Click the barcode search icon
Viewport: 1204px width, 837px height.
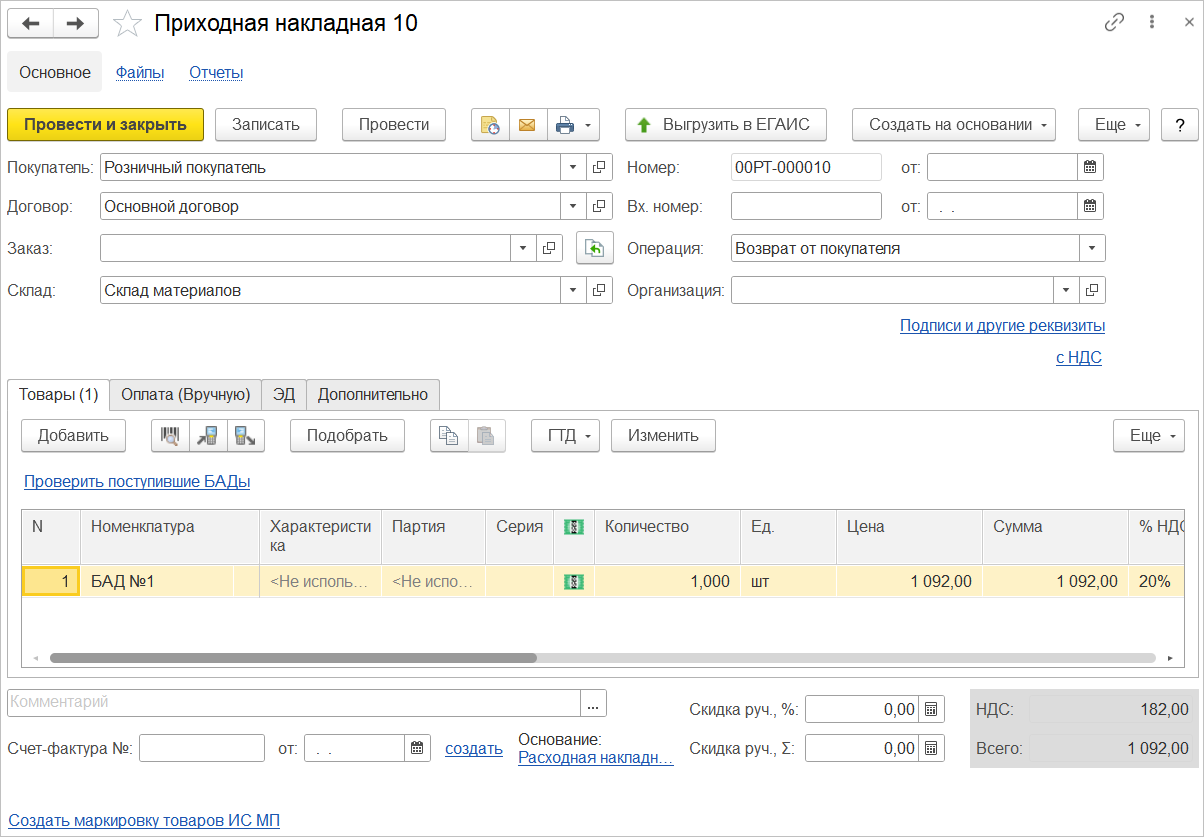pos(169,436)
